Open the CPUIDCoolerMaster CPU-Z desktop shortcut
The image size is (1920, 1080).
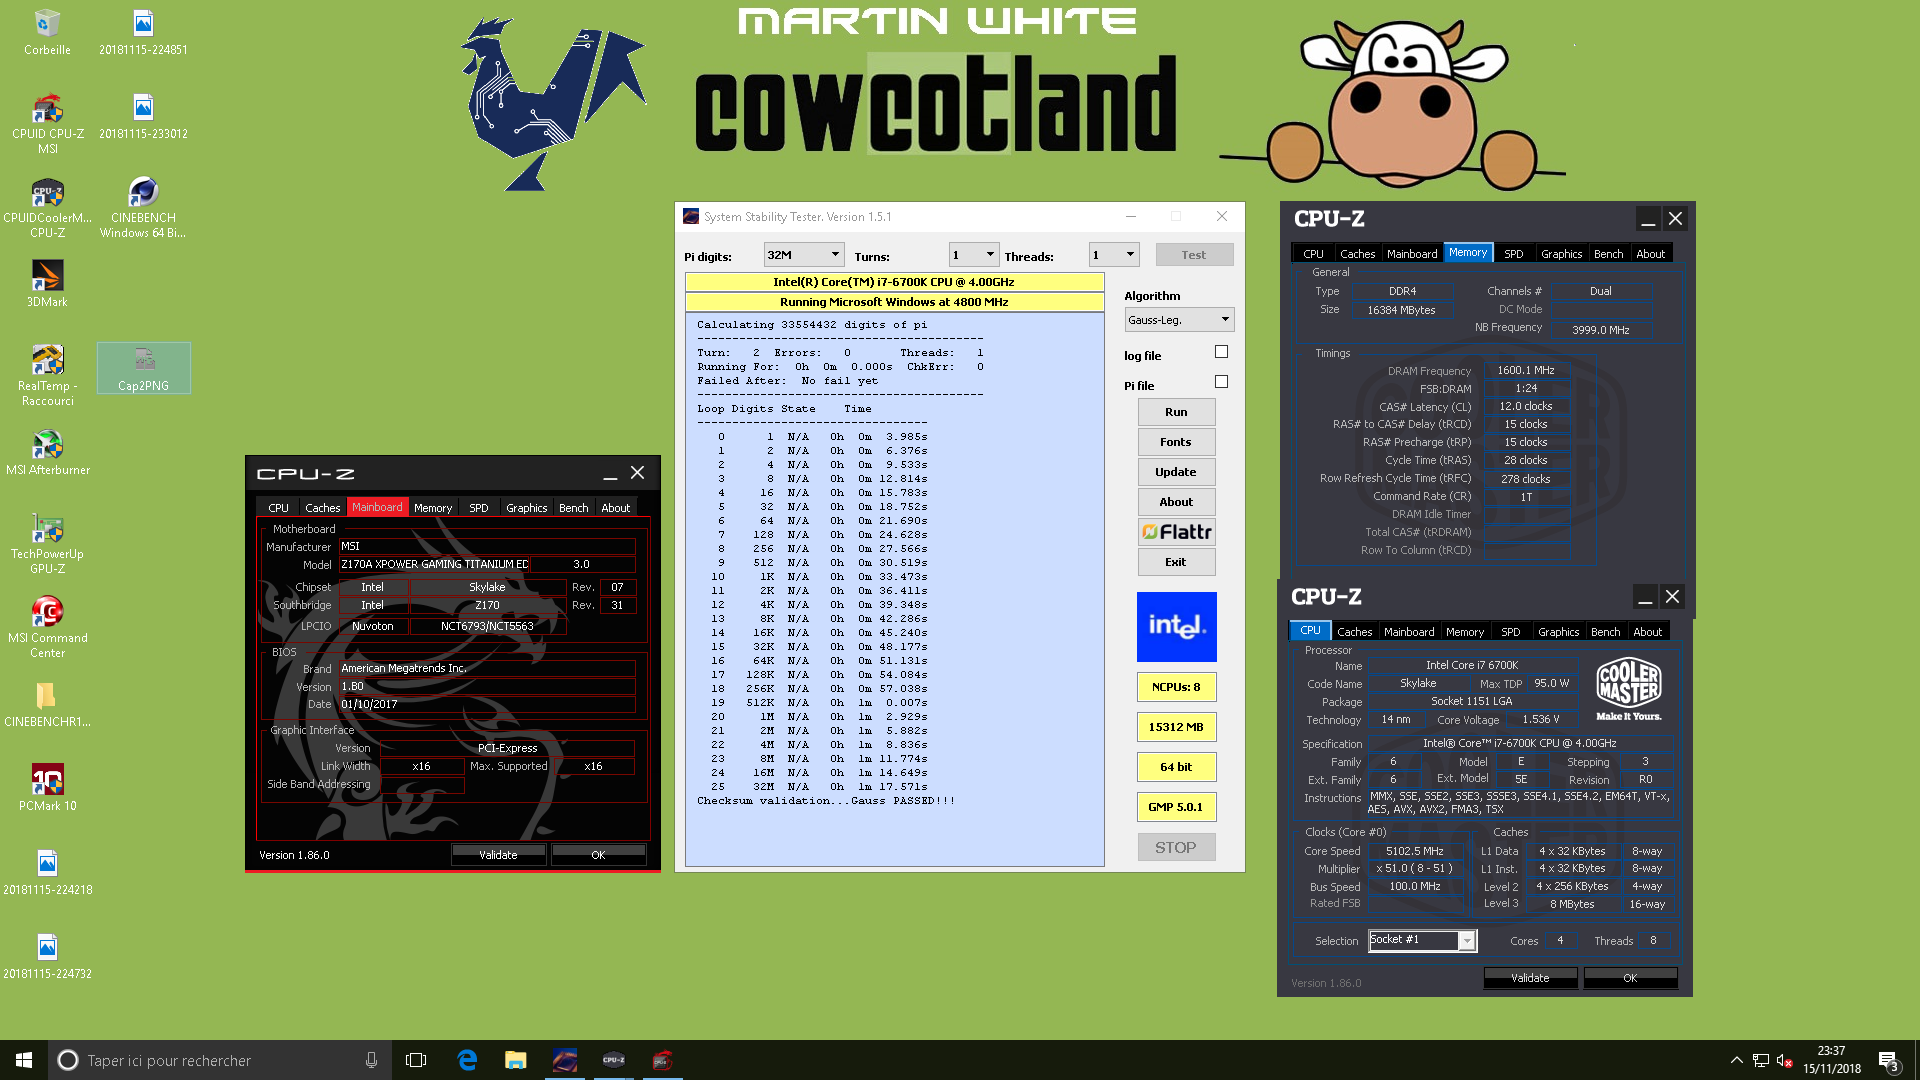tap(47, 208)
